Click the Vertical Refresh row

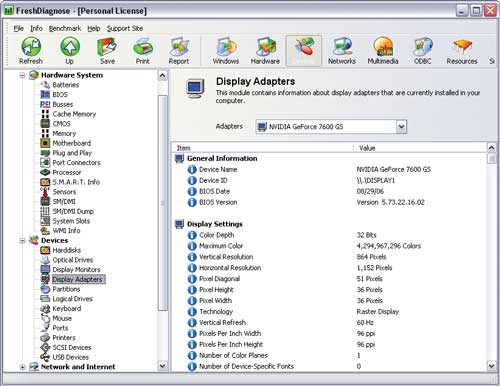329,322
